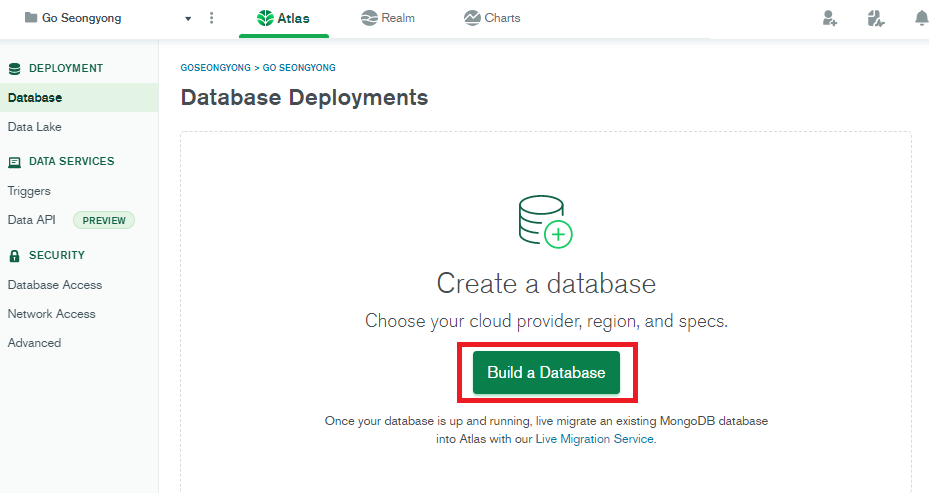Click the invite user icon

pos(829,18)
